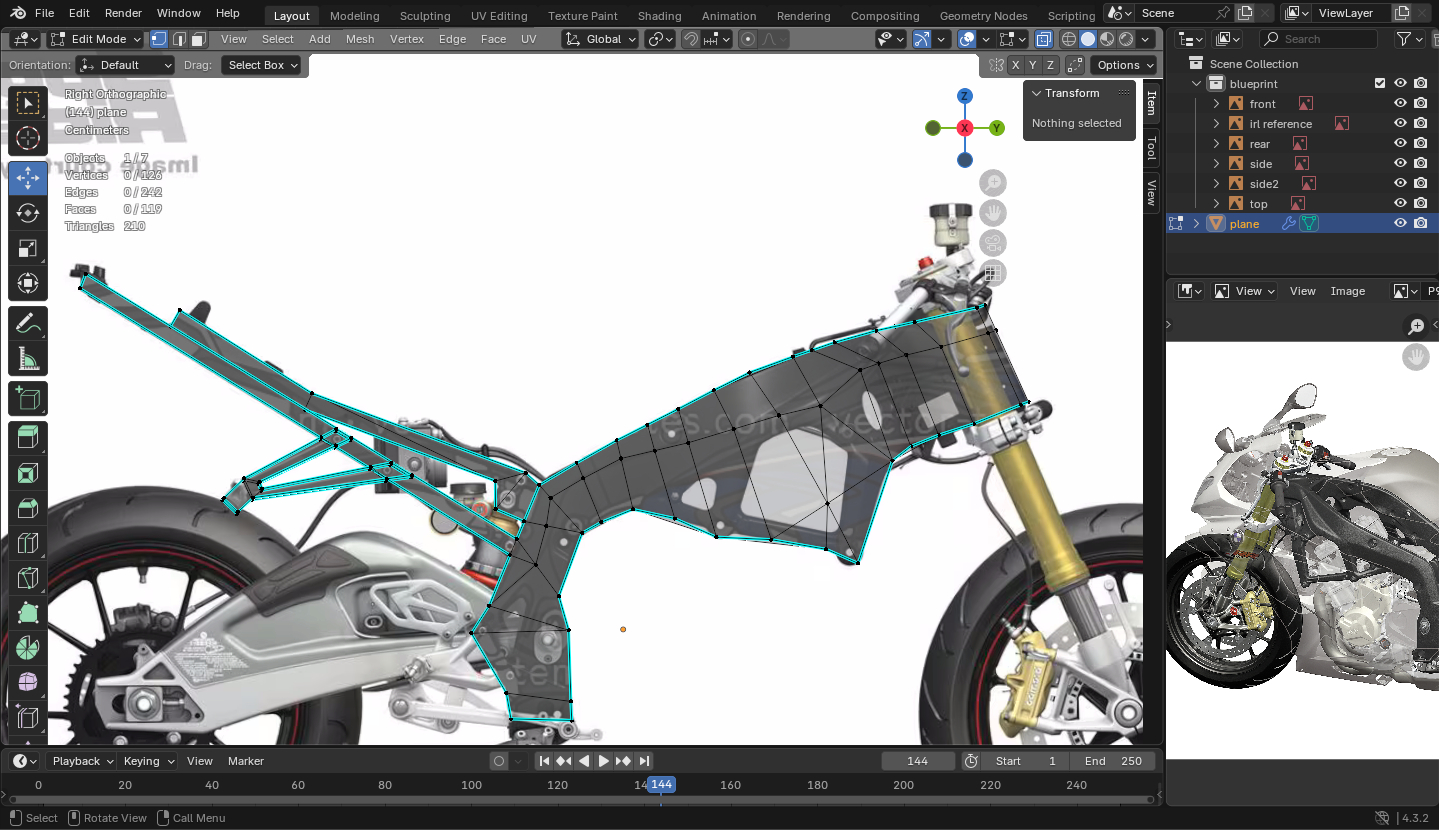Screen dimensions: 1439x830
Task: Toggle visibility of the plane object
Action: tap(1400, 224)
